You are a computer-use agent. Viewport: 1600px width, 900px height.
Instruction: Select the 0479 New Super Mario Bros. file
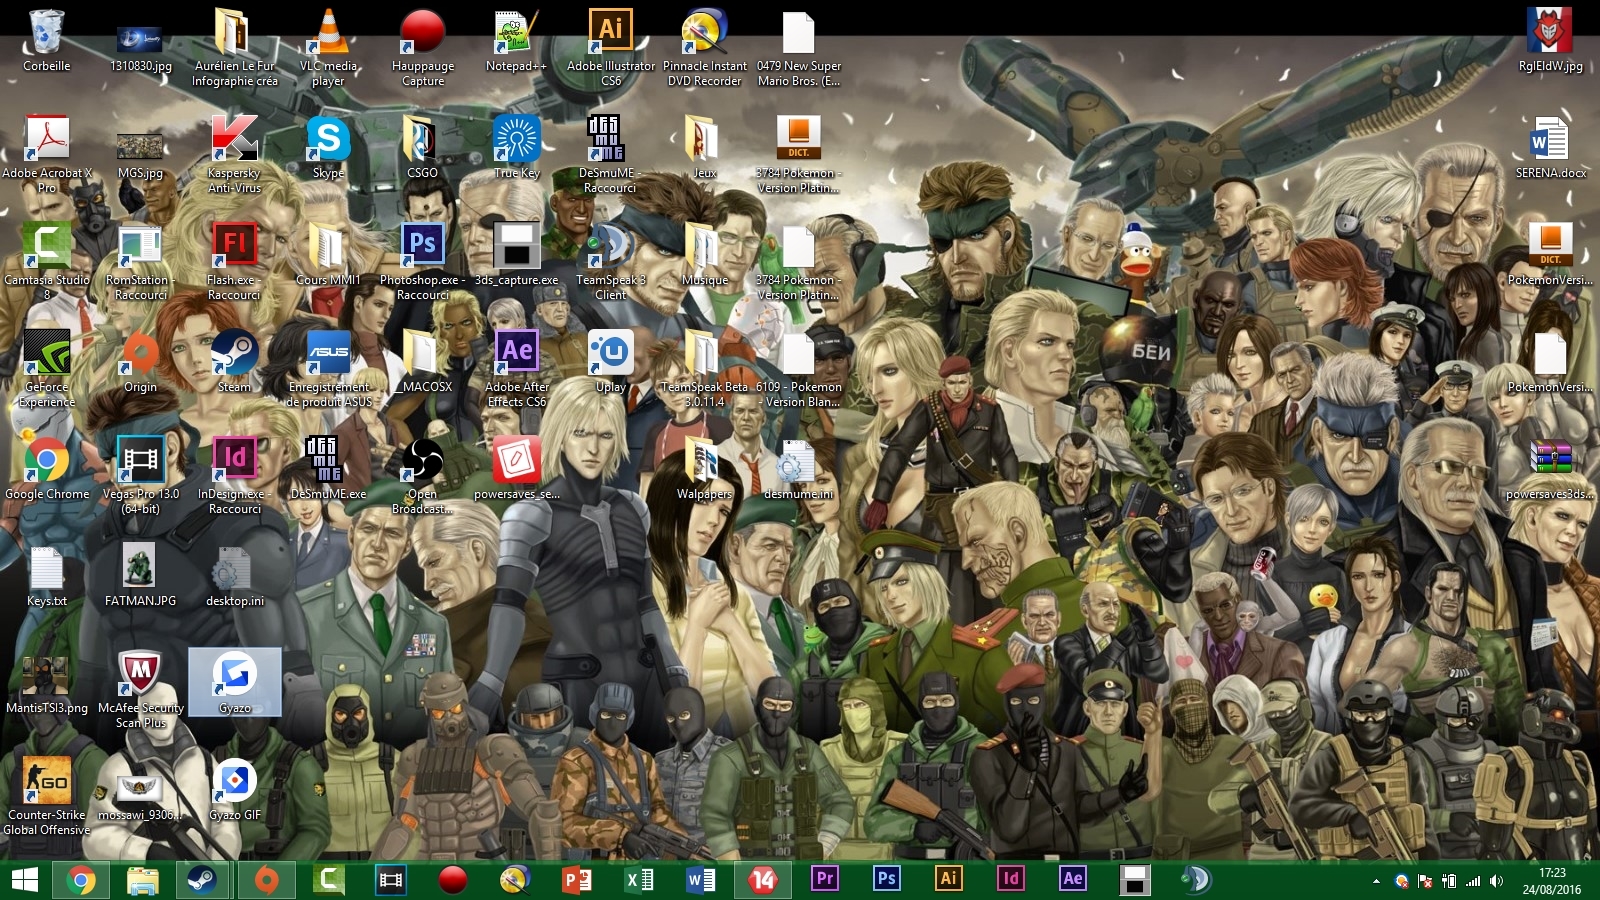point(799,46)
